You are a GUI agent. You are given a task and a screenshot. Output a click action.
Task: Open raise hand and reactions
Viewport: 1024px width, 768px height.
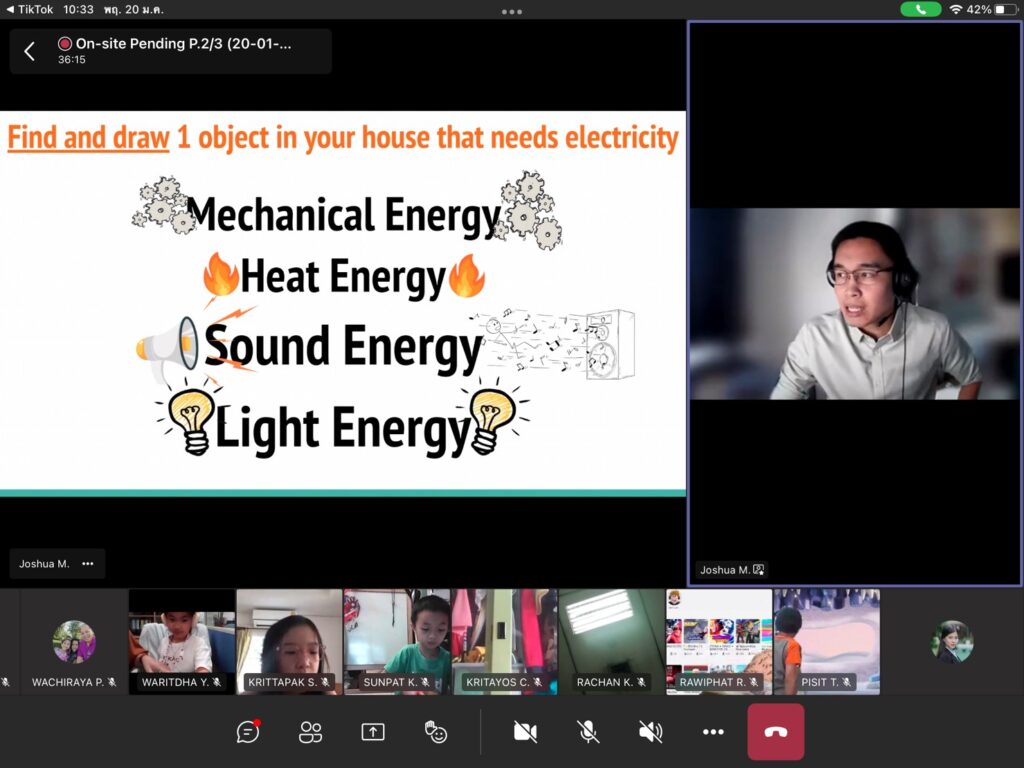pyautogui.click(x=435, y=732)
